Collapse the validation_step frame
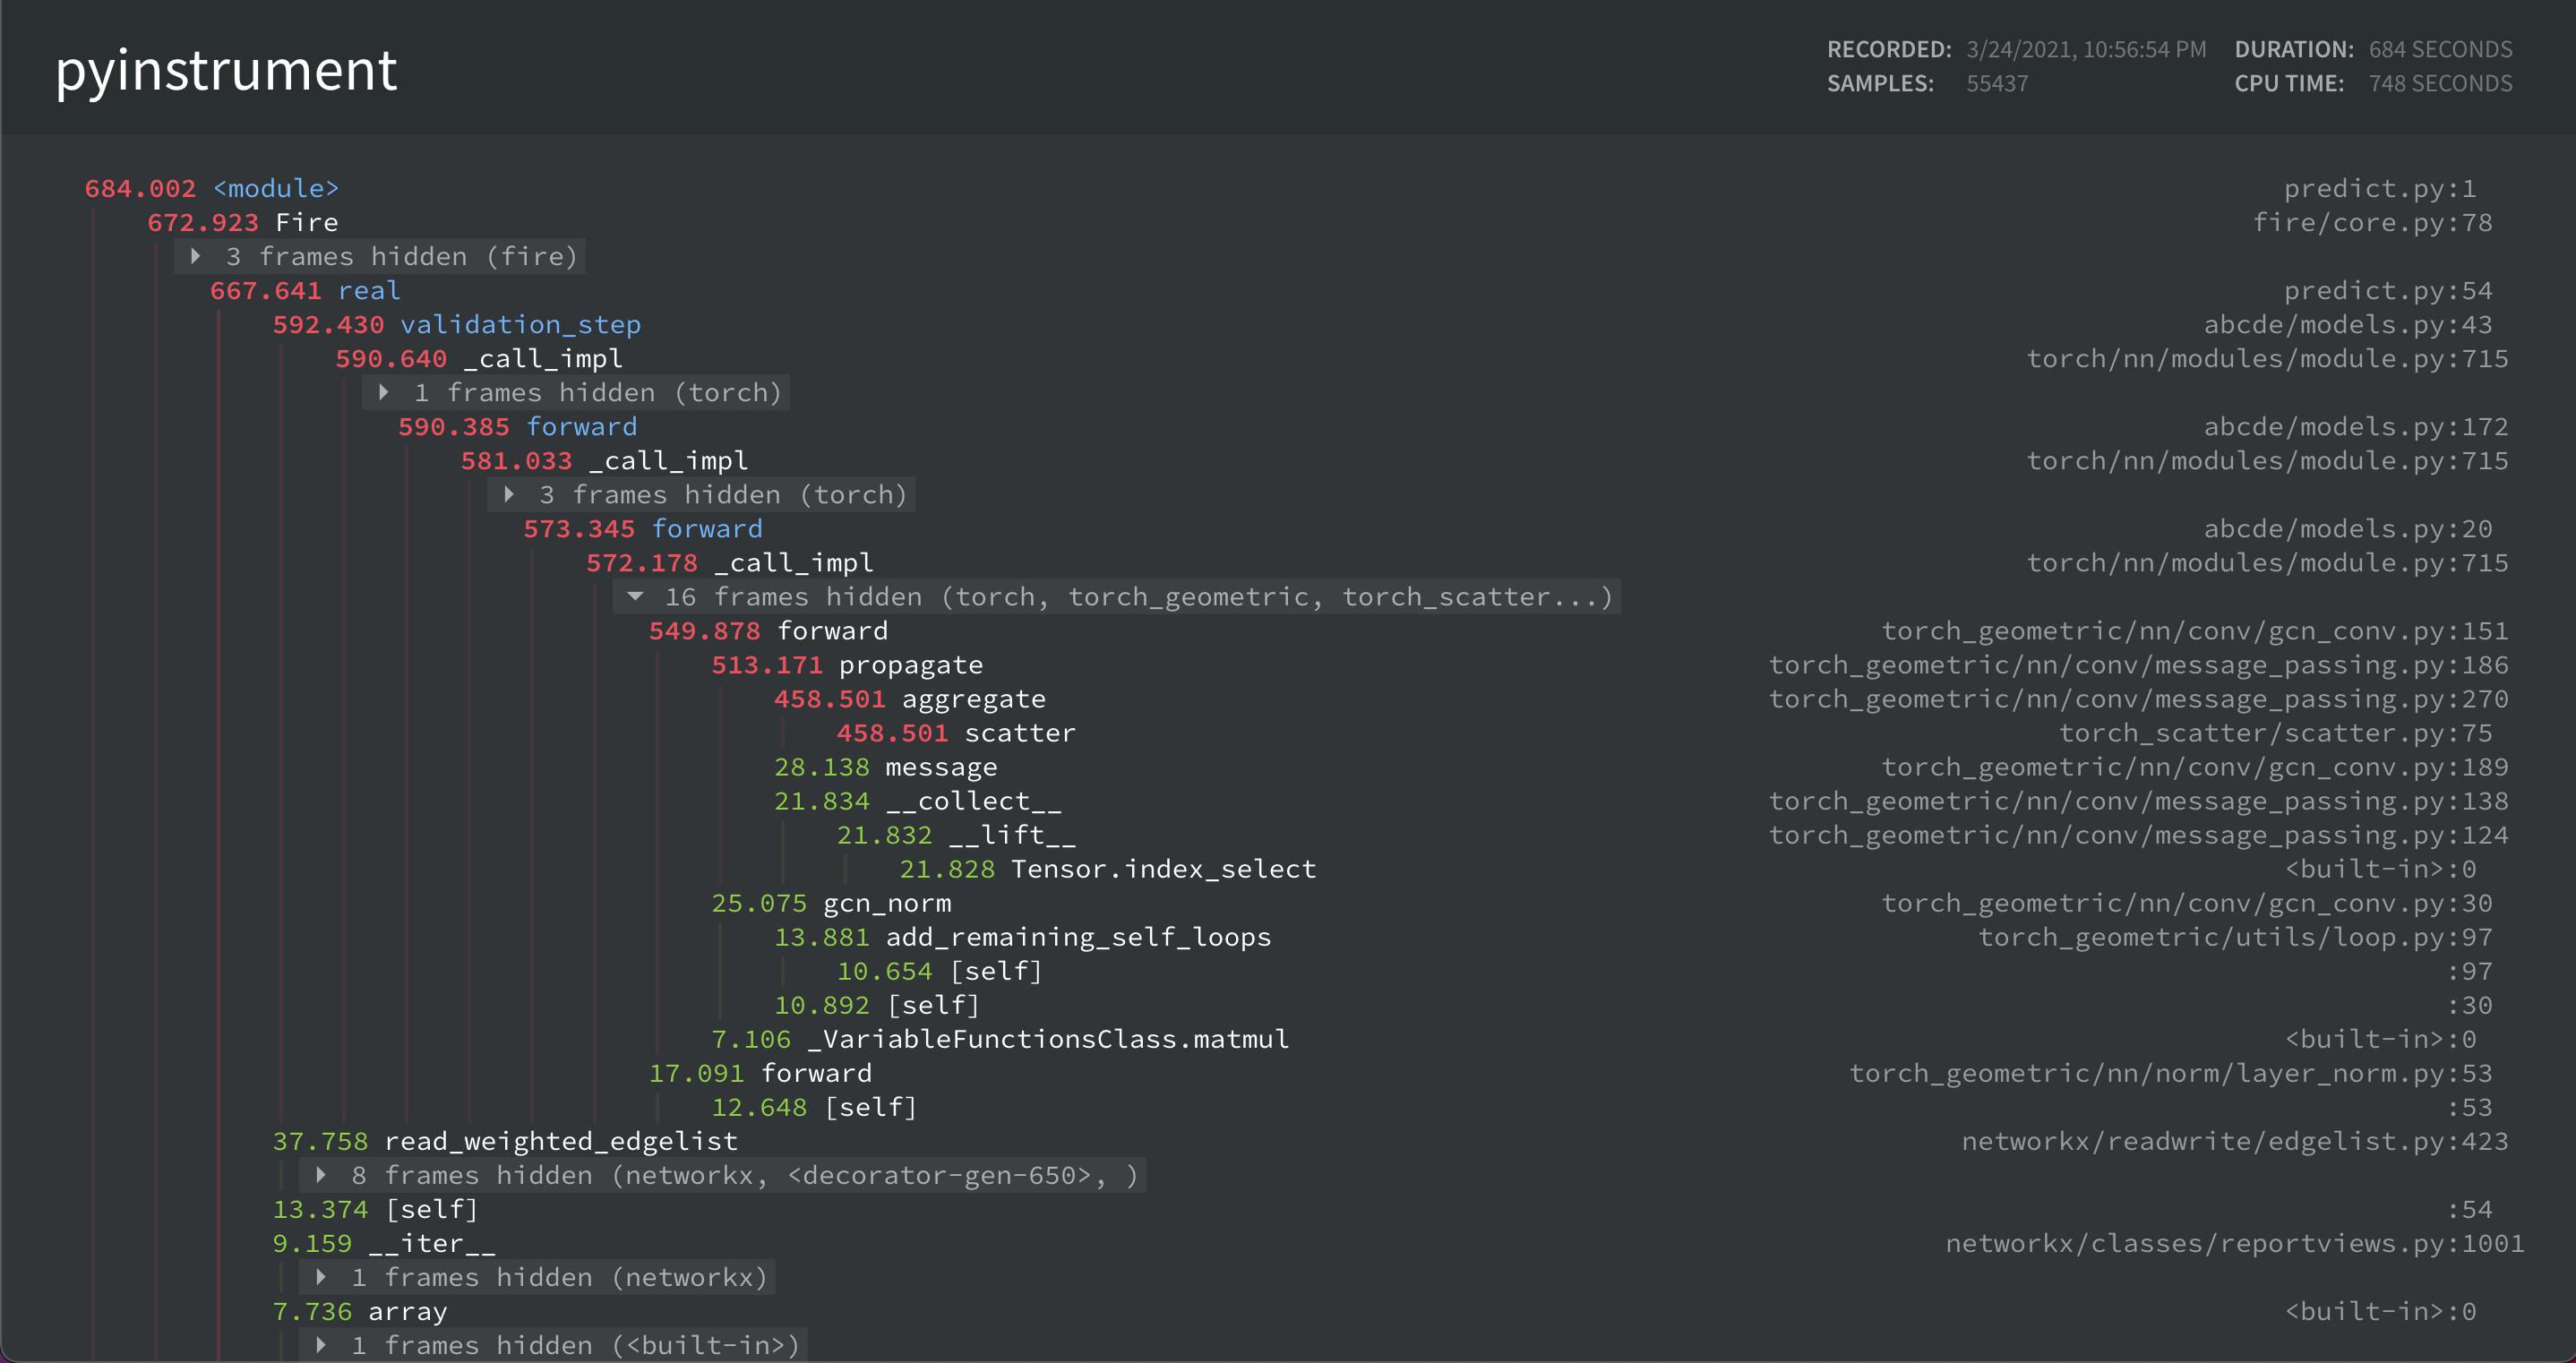2576x1363 pixels. click(x=522, y=324)
